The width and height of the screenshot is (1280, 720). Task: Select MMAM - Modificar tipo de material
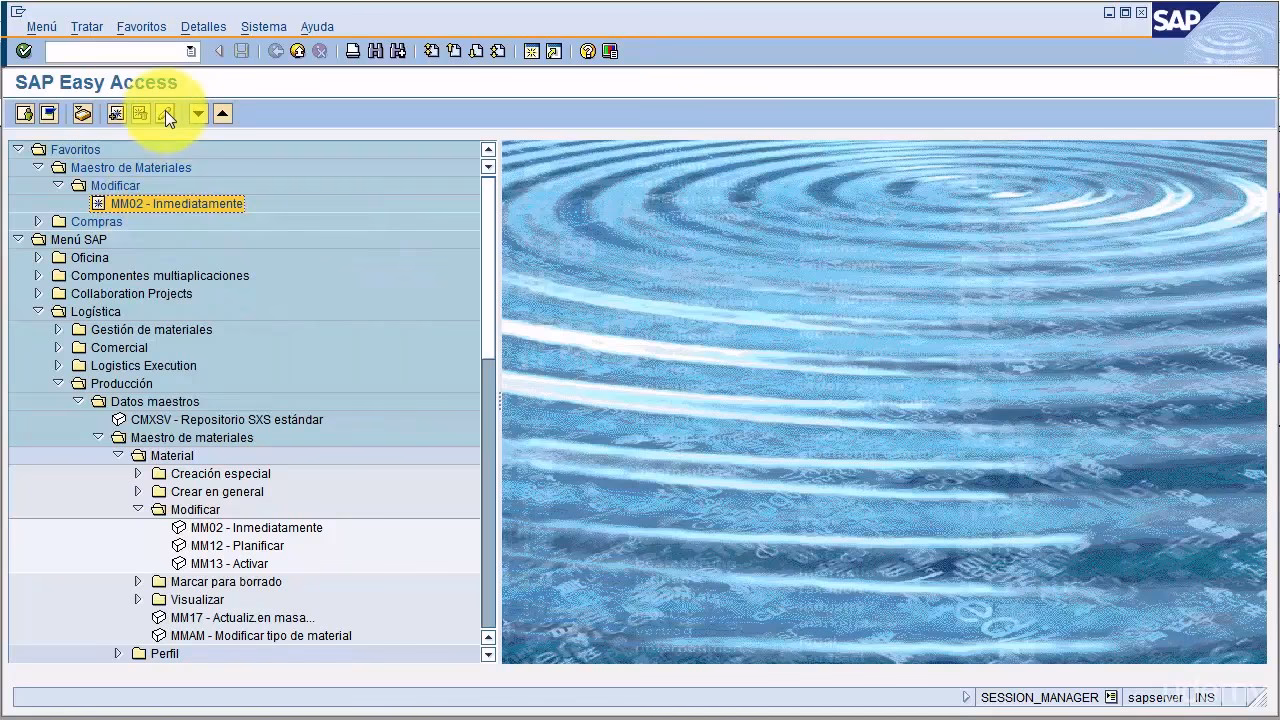tap(260, 636)
